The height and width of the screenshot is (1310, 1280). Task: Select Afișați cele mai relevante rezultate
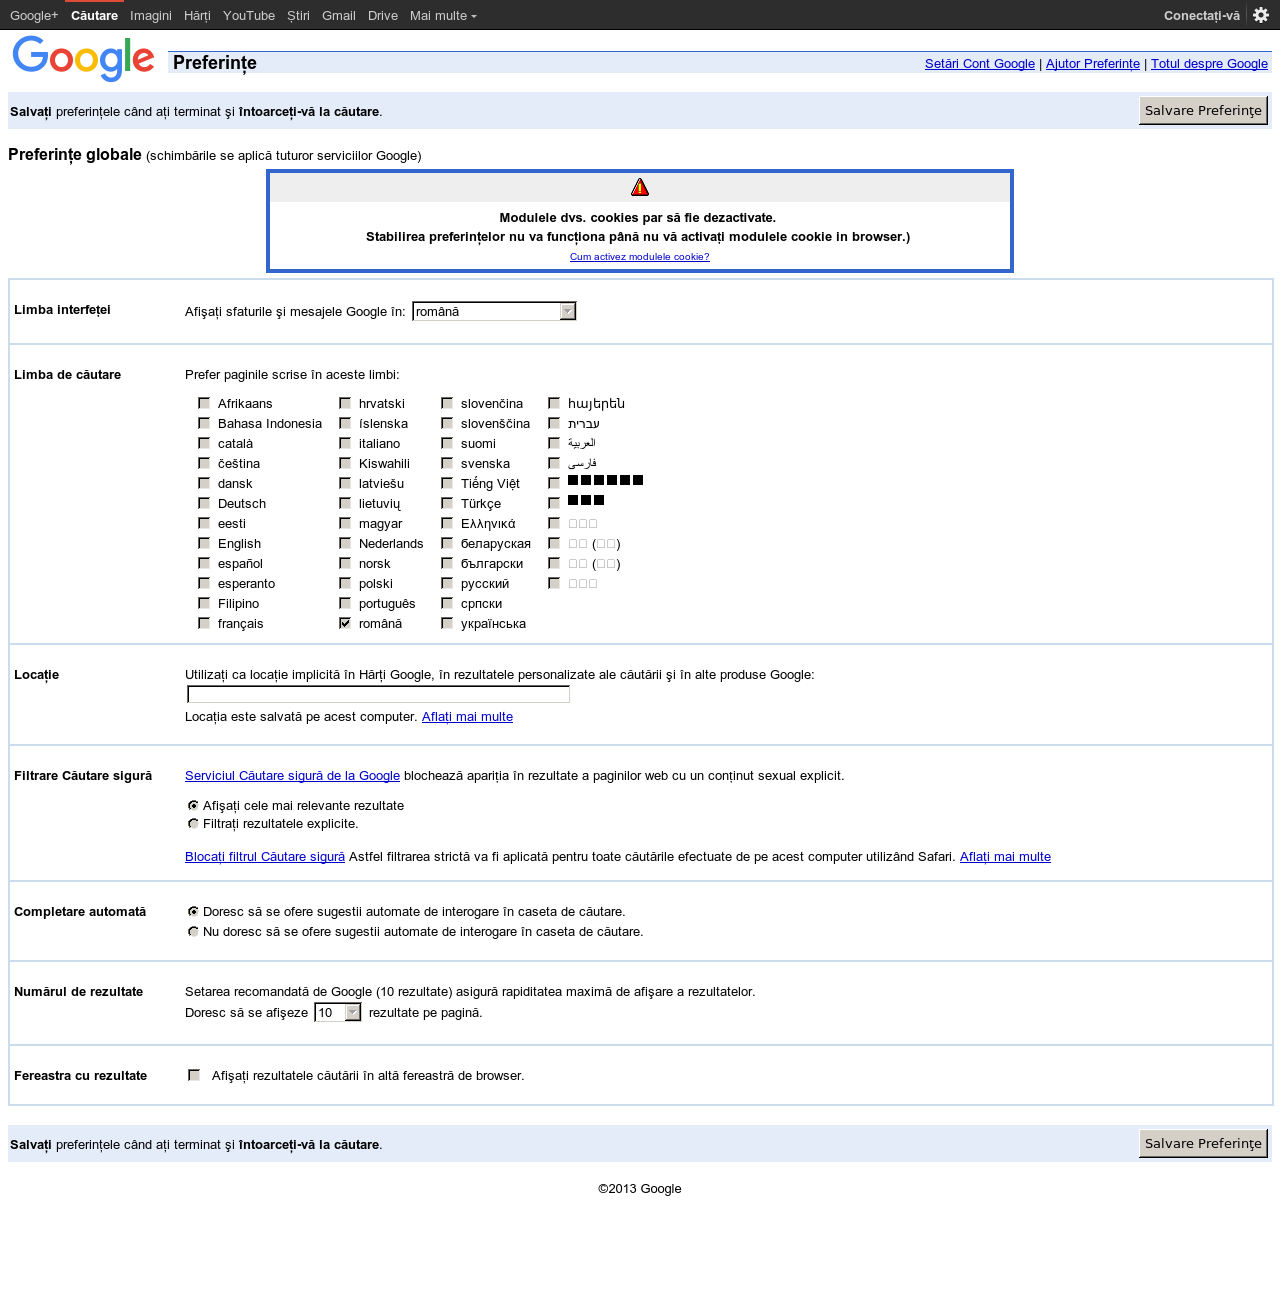(x=193, y=805)
